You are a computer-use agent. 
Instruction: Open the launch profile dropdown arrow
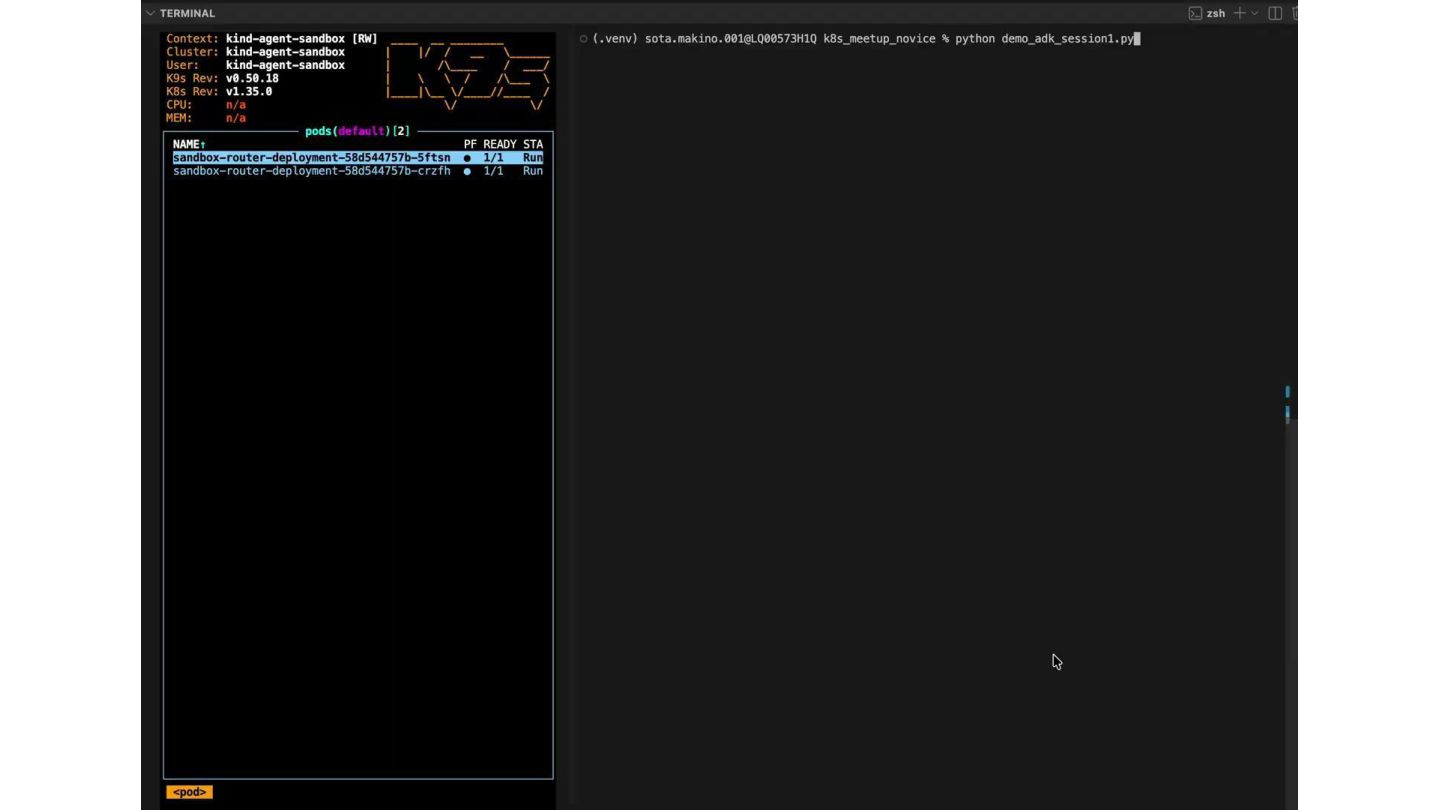[x=1254, y=13]
